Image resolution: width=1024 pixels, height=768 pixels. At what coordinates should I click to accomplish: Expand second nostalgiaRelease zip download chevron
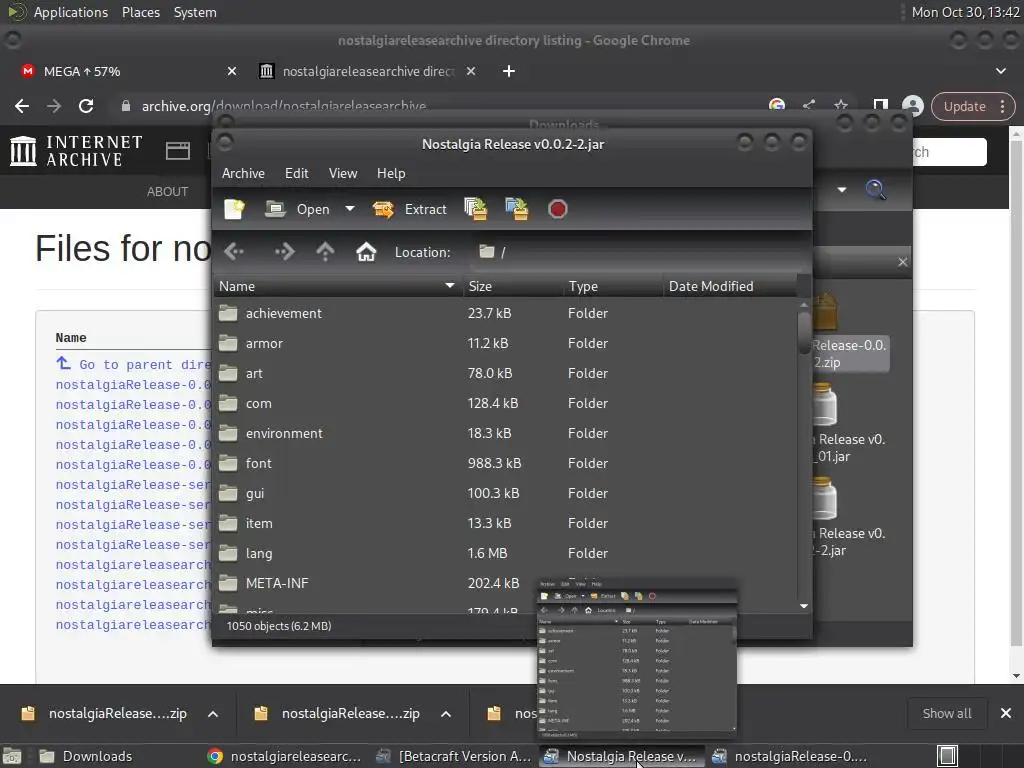[x=446, y=714]
